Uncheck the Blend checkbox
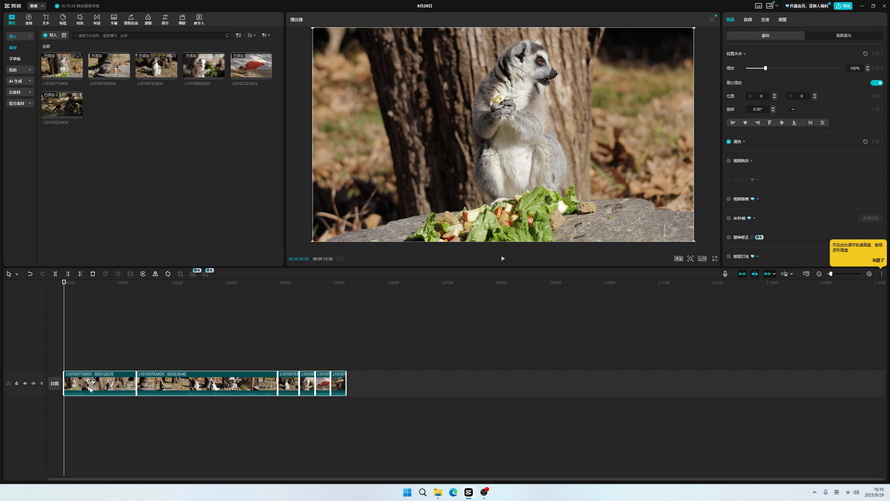This screenshot has height=501, width=890. (729, 142)
